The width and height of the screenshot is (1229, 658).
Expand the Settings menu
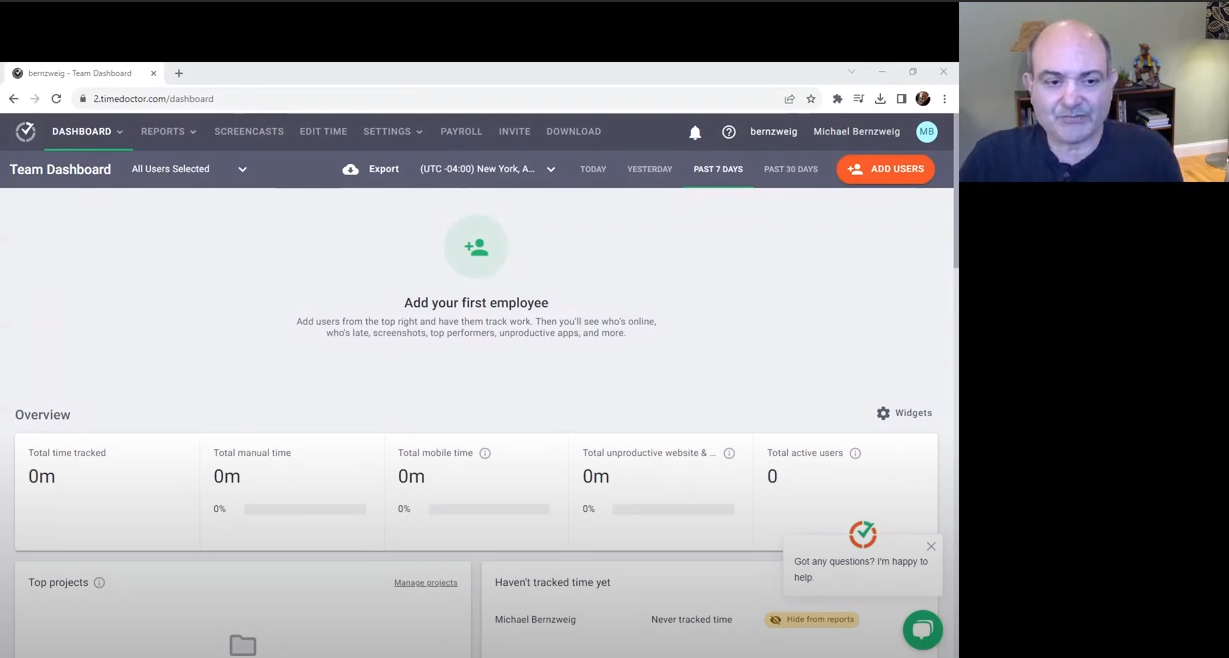click(x=393, y=132)
